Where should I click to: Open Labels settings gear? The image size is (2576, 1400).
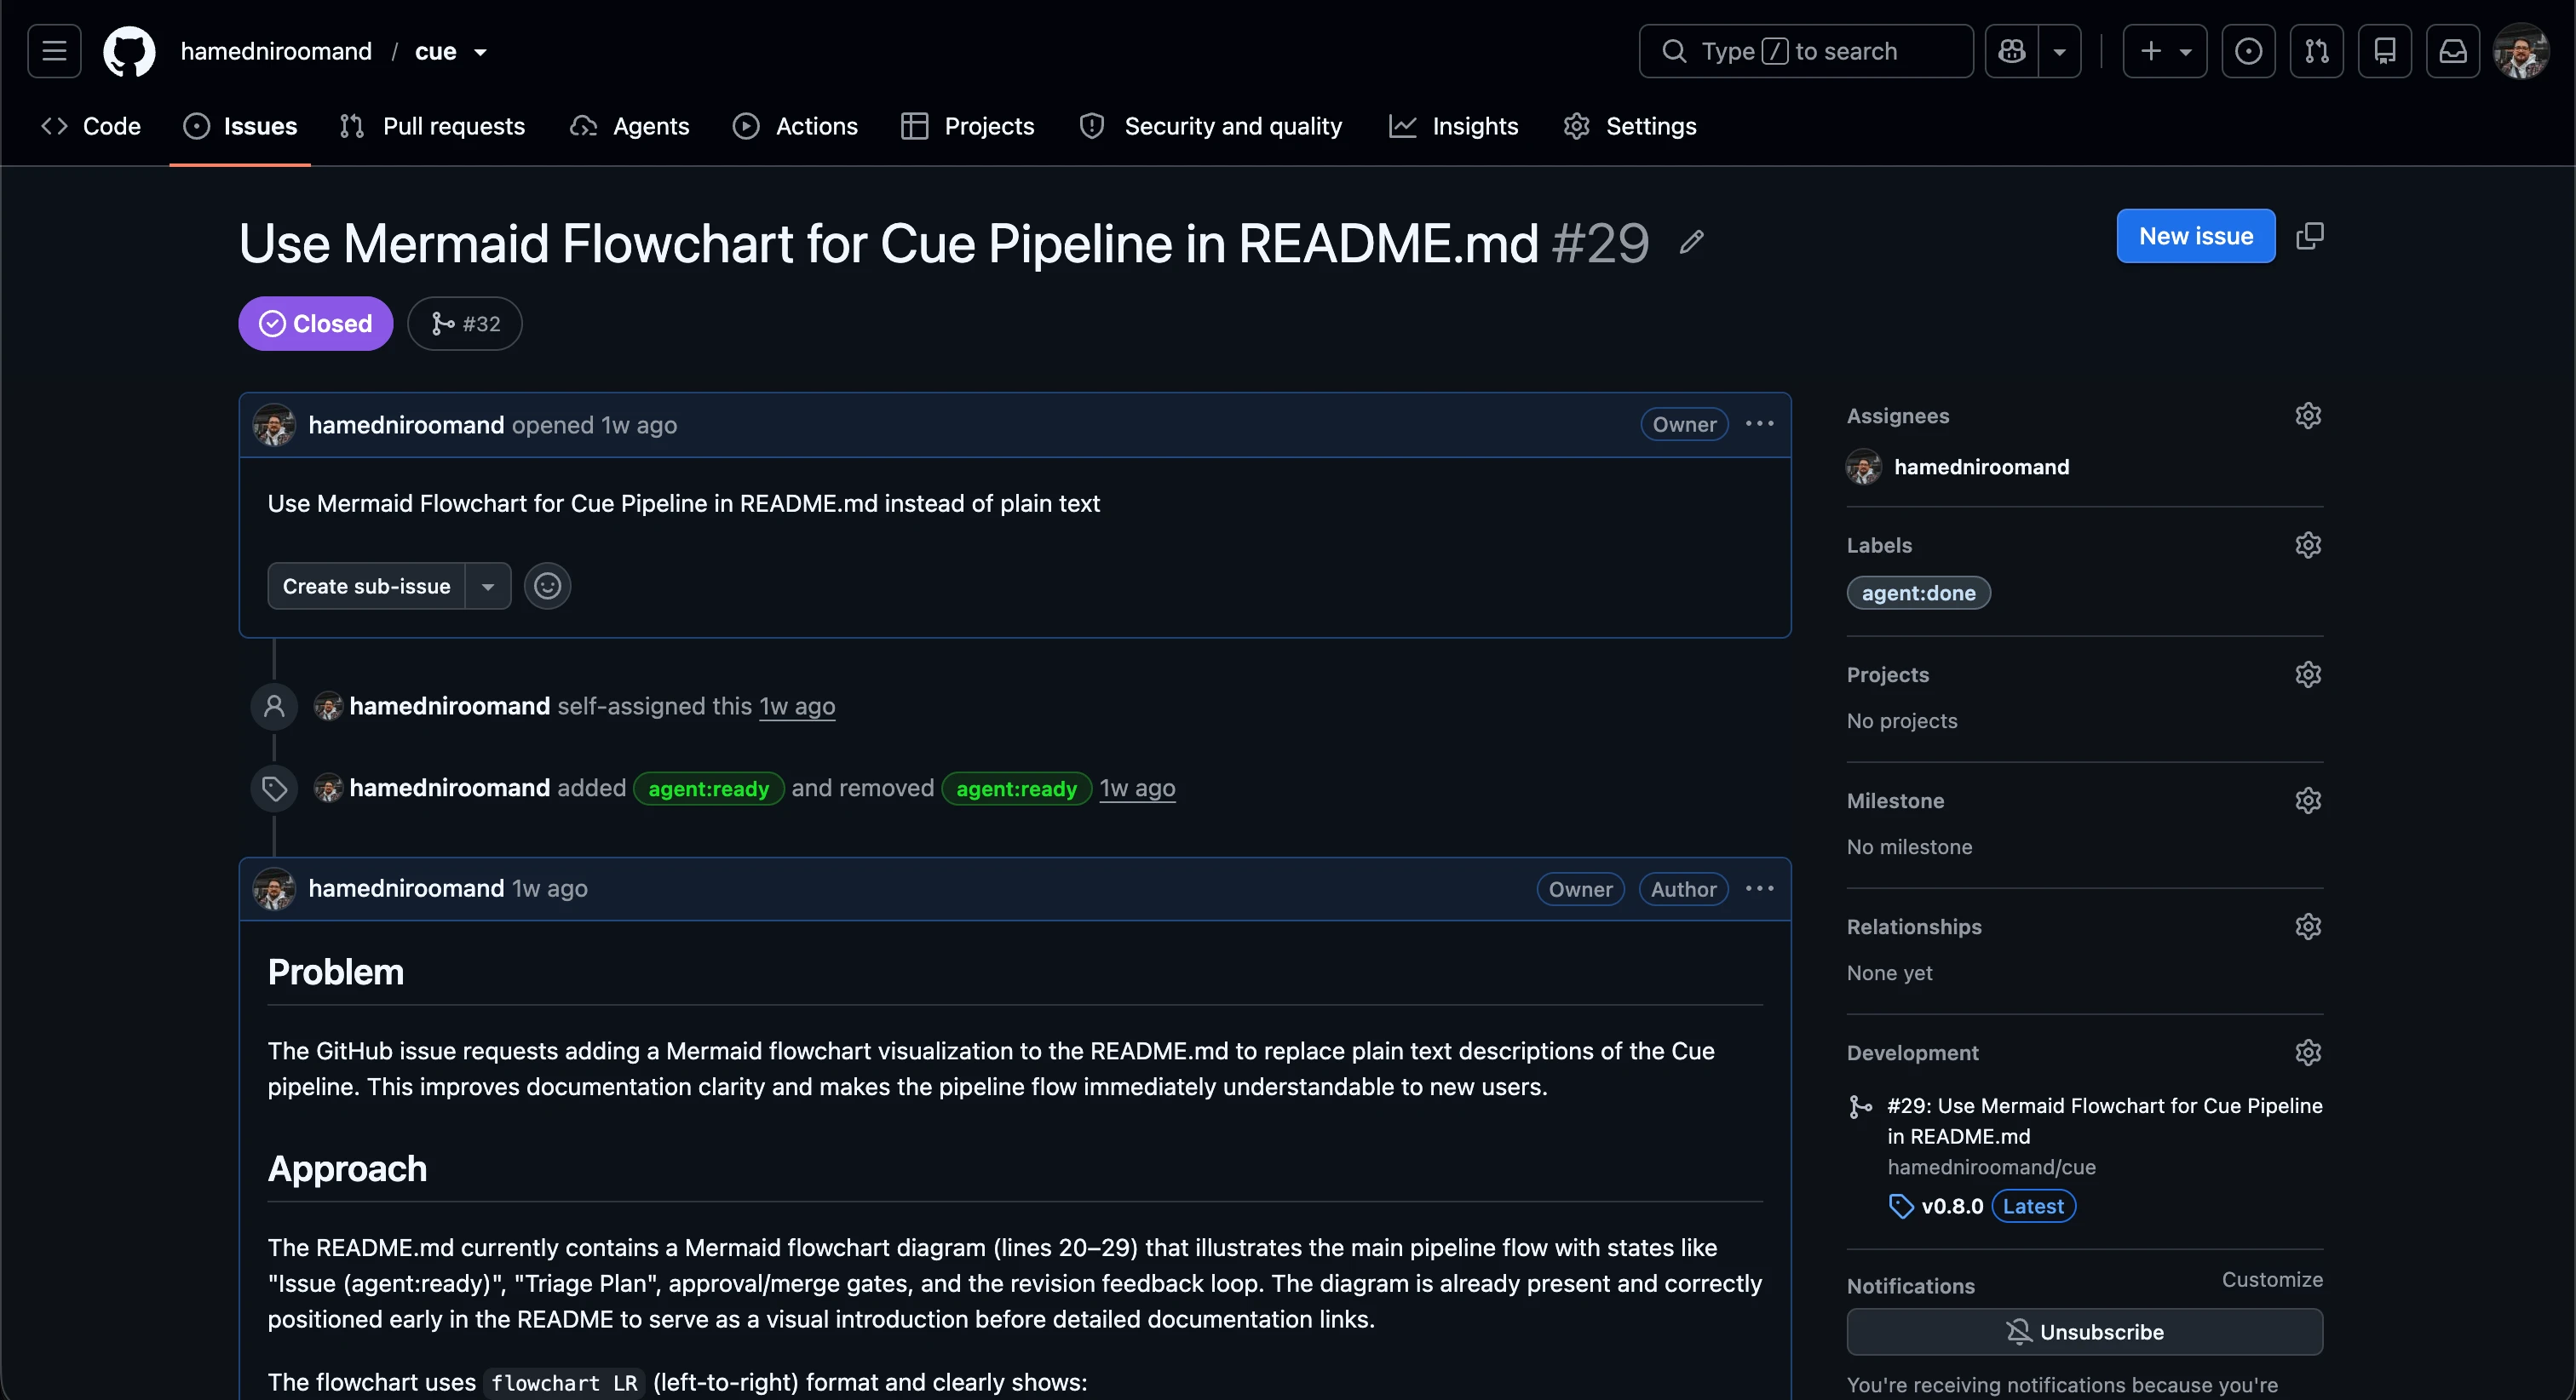pos(2307,545)
